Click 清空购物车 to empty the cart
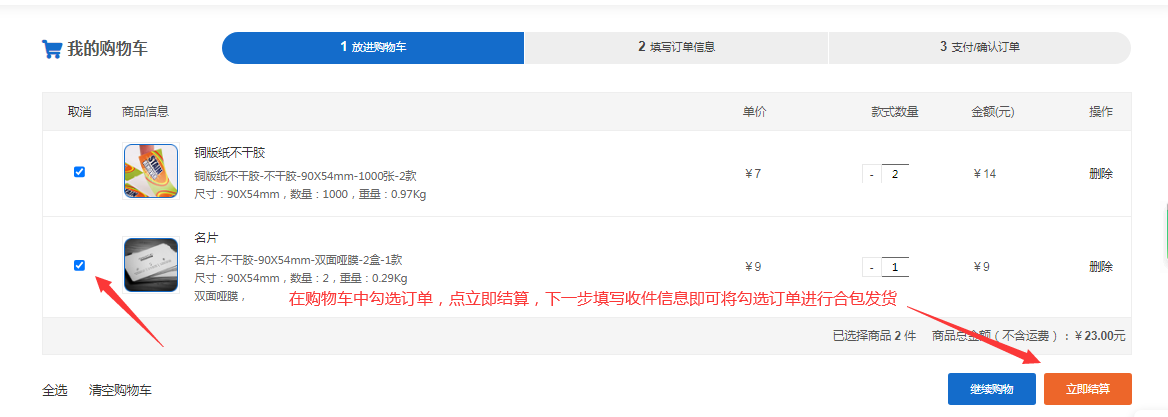Viewport: 1168px width, 417px height. (120, 391)
